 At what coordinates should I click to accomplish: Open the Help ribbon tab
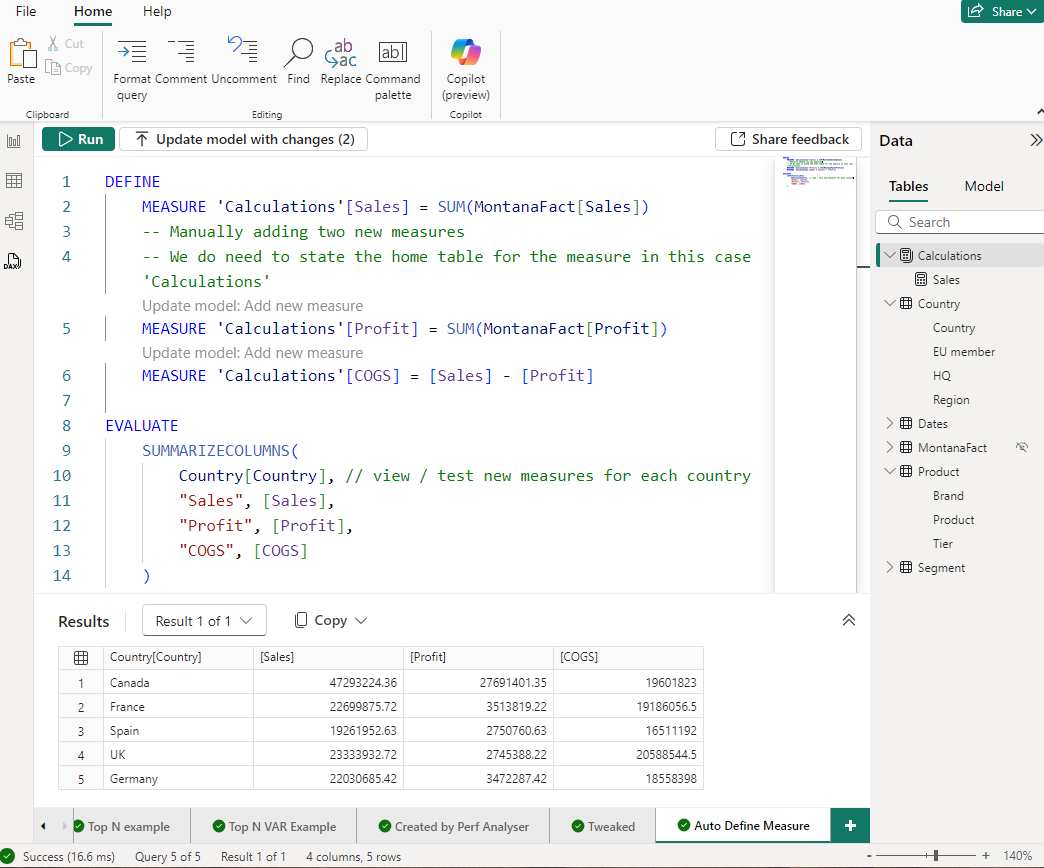157,11
